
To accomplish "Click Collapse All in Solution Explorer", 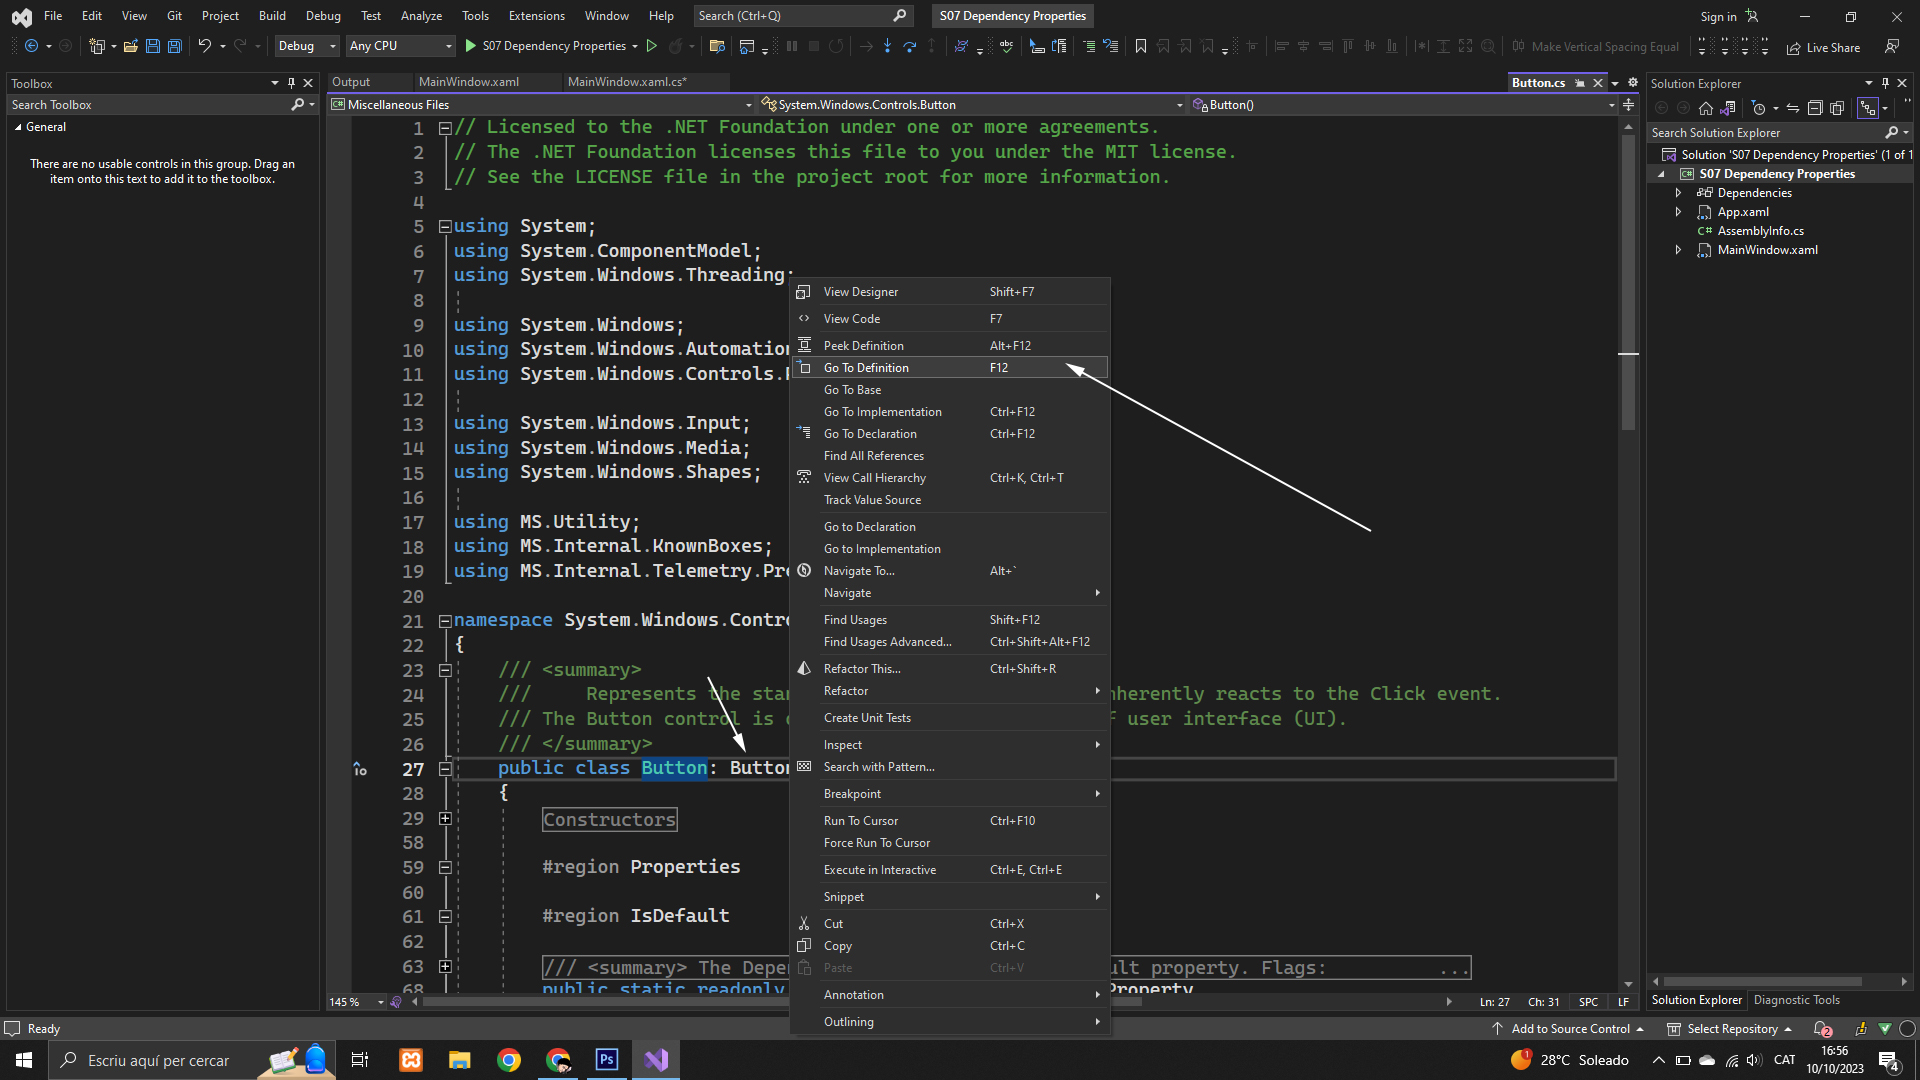I will coord(1815,108).
